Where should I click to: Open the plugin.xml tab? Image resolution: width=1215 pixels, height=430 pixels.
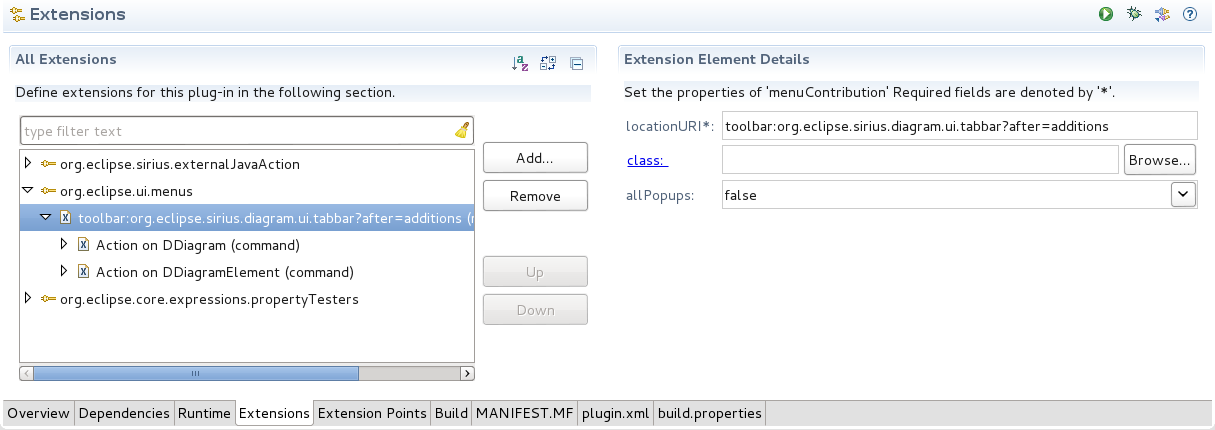click(x=616, y=413)
